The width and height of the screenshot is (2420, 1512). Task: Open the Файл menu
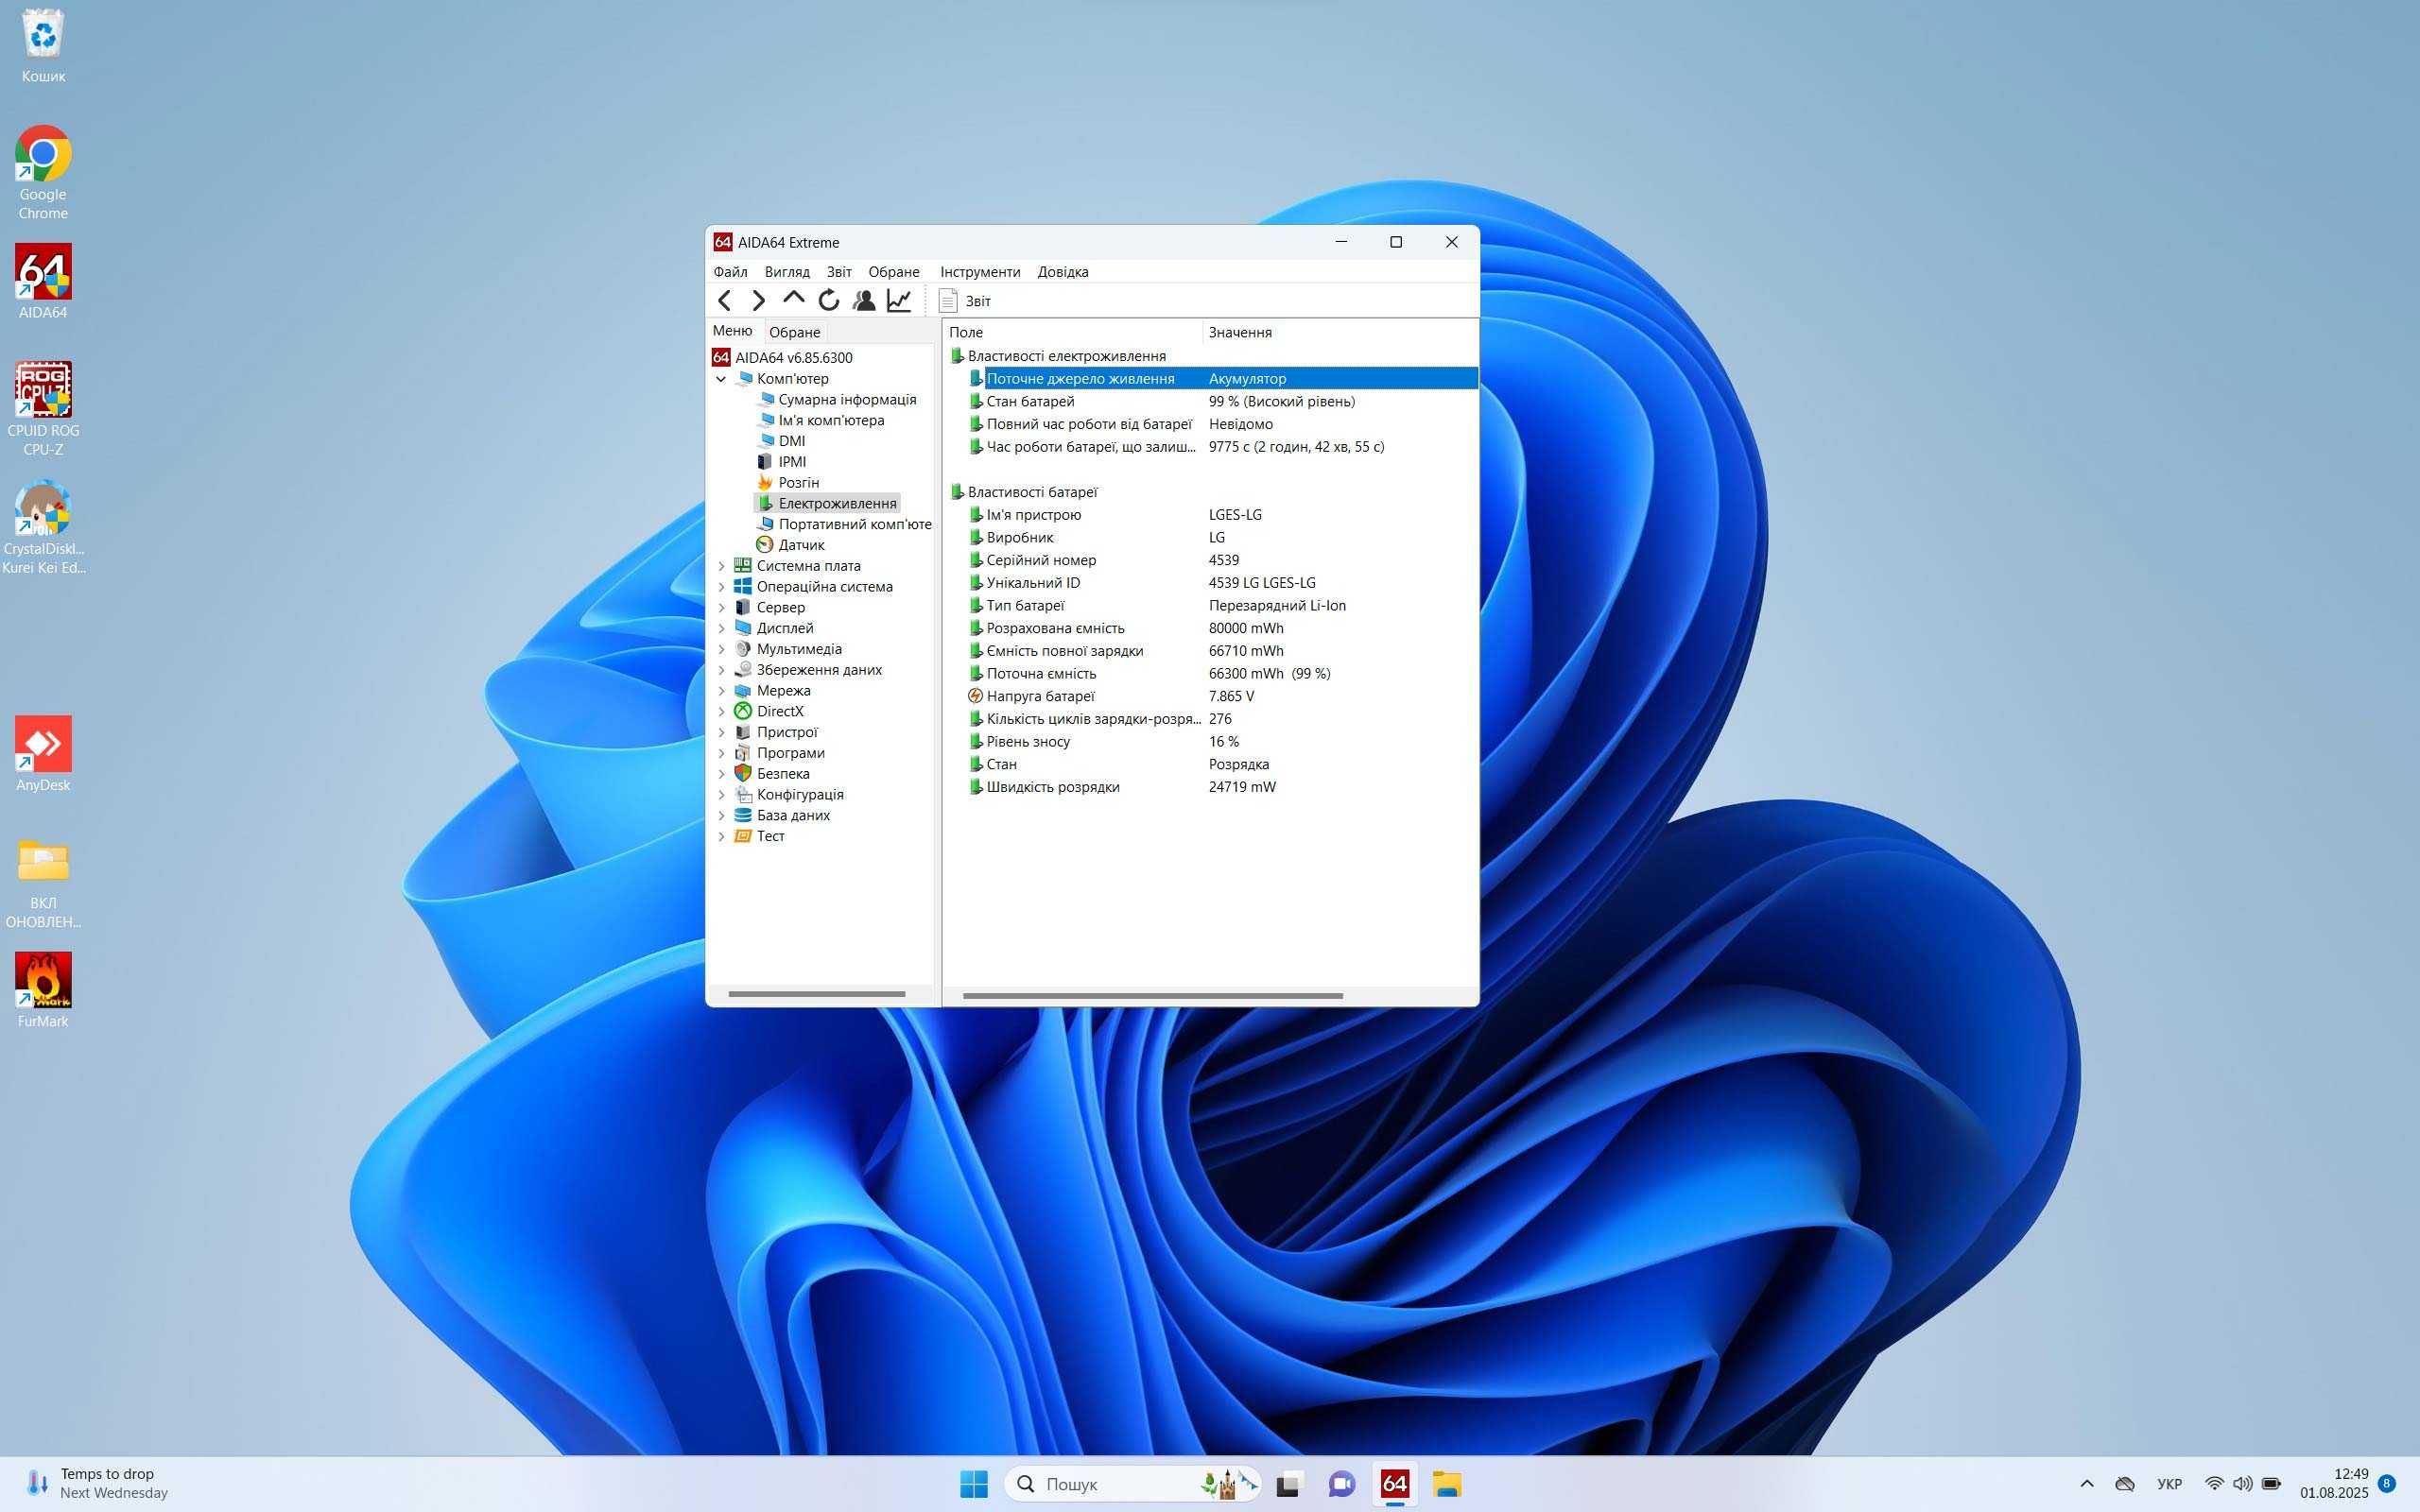tap(730, 272)
